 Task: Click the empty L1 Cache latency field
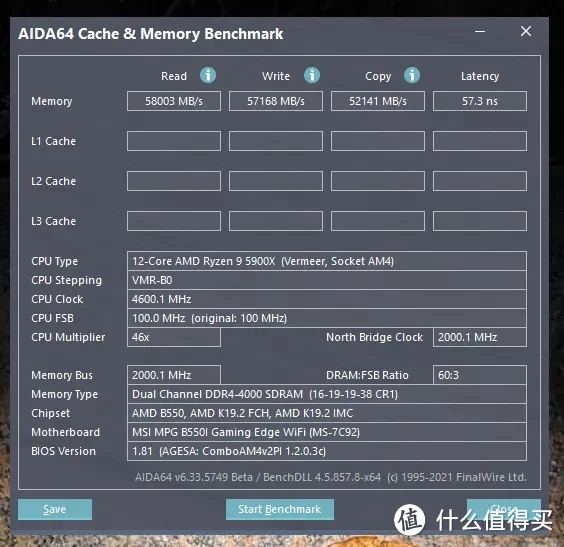tap(480, 141)
